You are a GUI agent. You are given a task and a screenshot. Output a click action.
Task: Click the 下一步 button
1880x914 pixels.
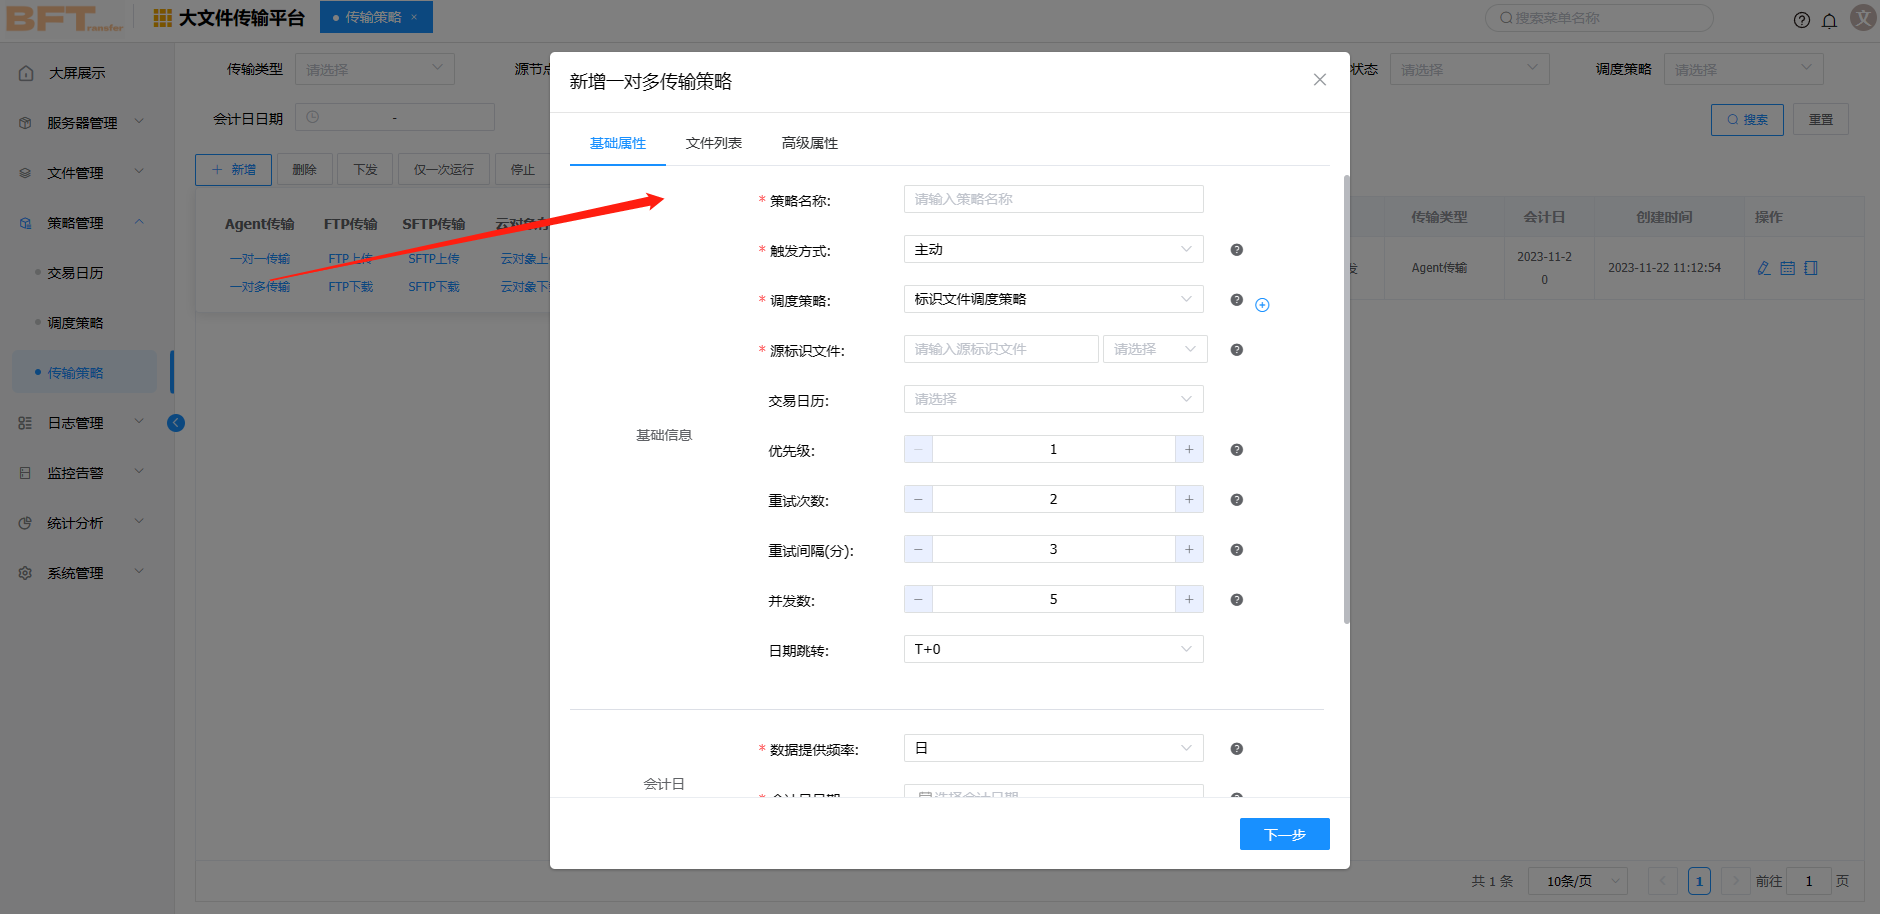(1284, 834)
